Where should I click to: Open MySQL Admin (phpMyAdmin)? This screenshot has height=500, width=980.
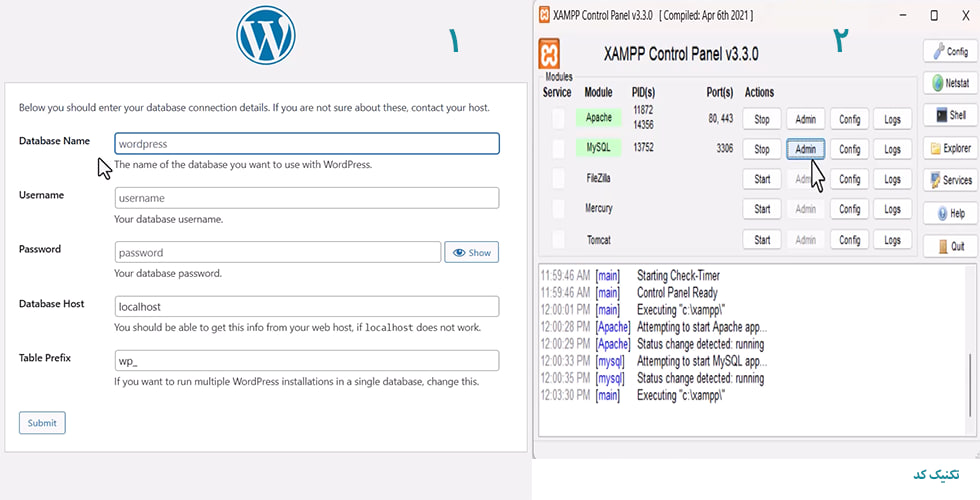(x=806, y=149)
